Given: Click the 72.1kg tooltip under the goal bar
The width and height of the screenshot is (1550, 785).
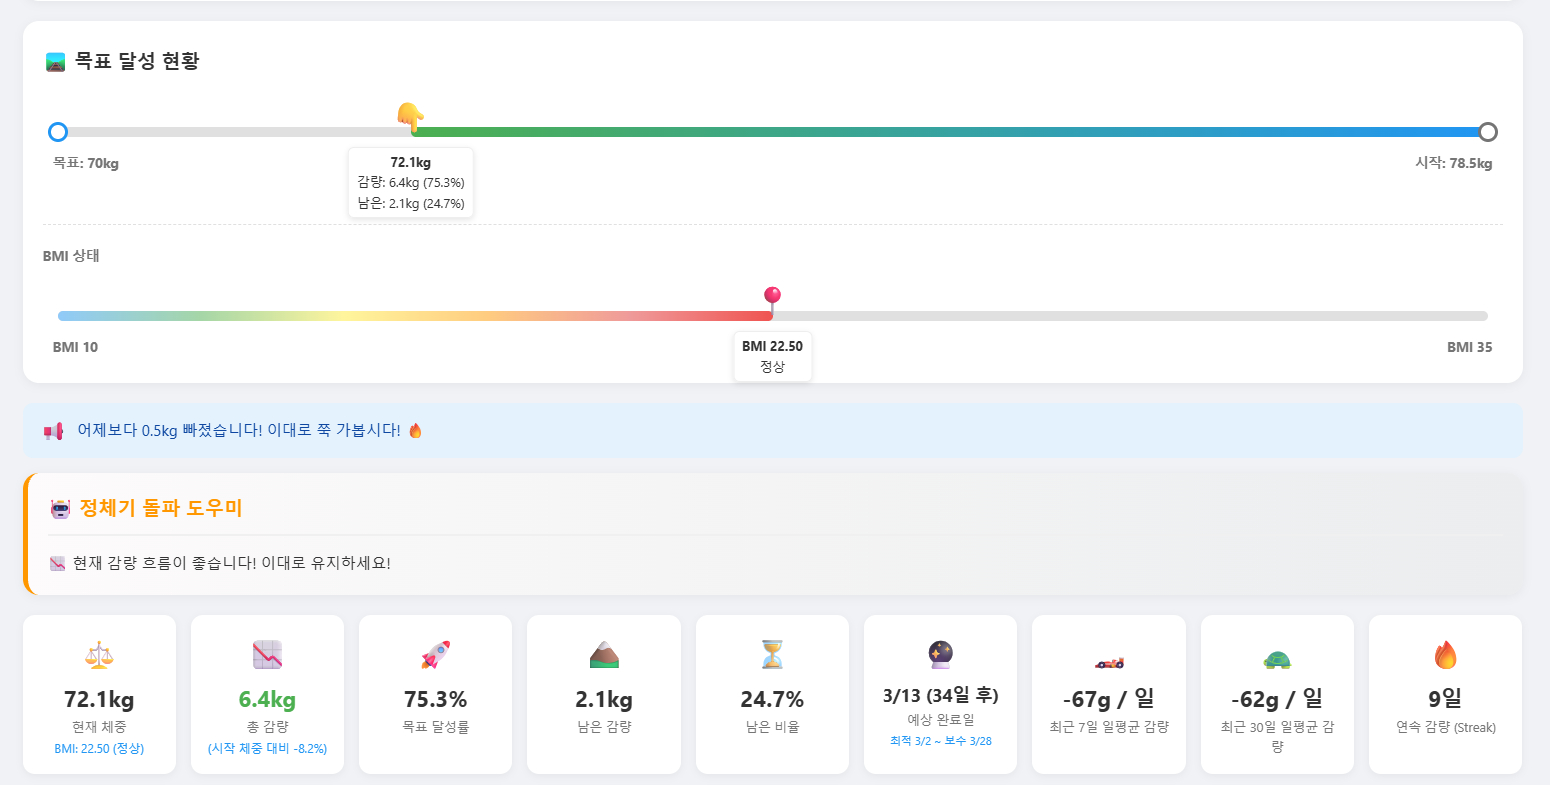Looking at the screenshot, I should coord(411,182).
